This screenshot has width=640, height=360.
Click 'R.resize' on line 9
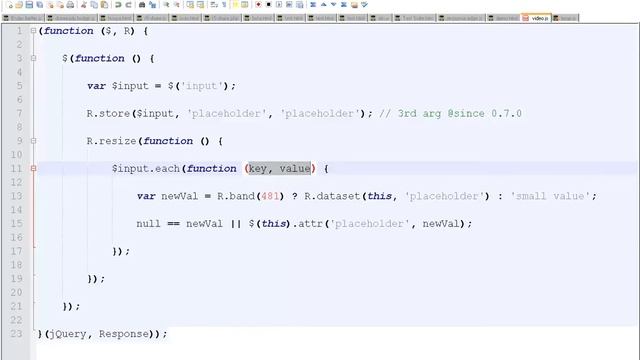111,141
